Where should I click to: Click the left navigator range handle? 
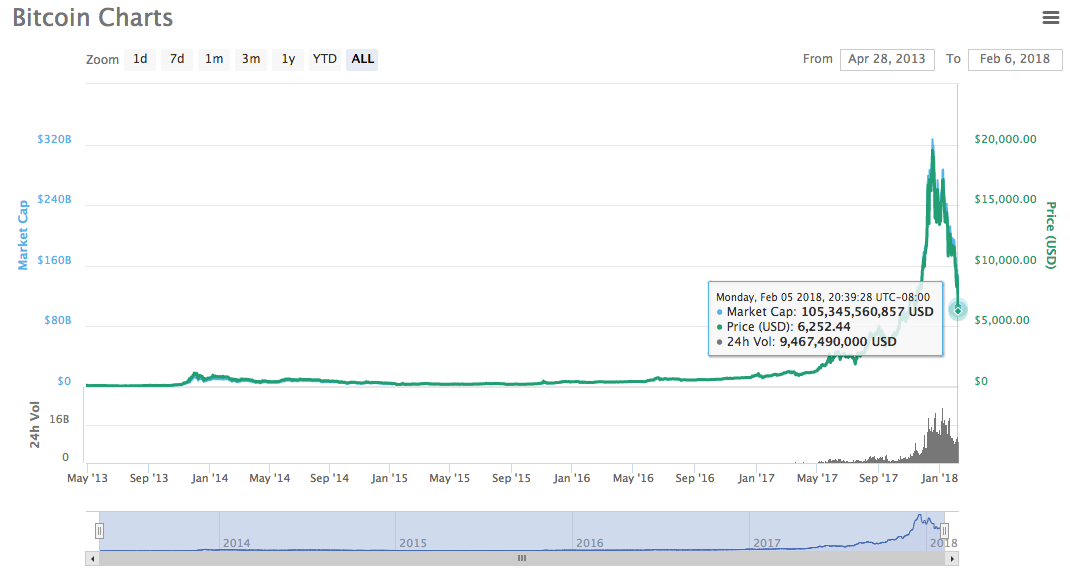[100, 530]
